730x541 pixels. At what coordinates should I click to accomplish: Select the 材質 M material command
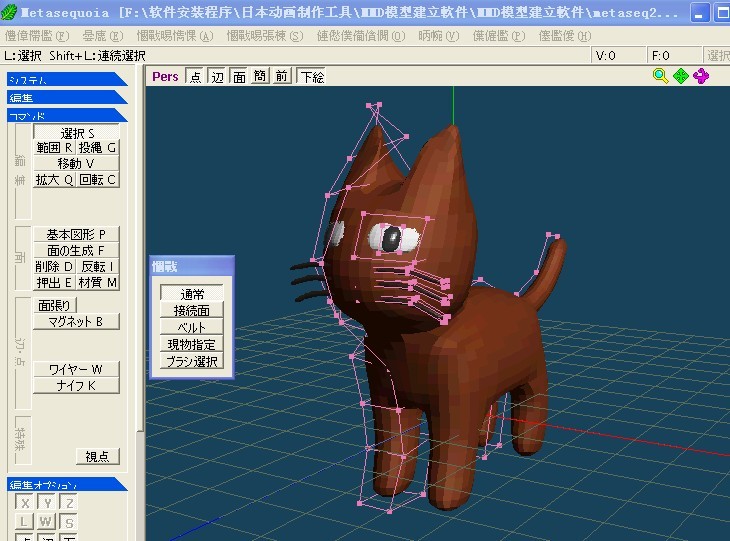click(98, 283)
